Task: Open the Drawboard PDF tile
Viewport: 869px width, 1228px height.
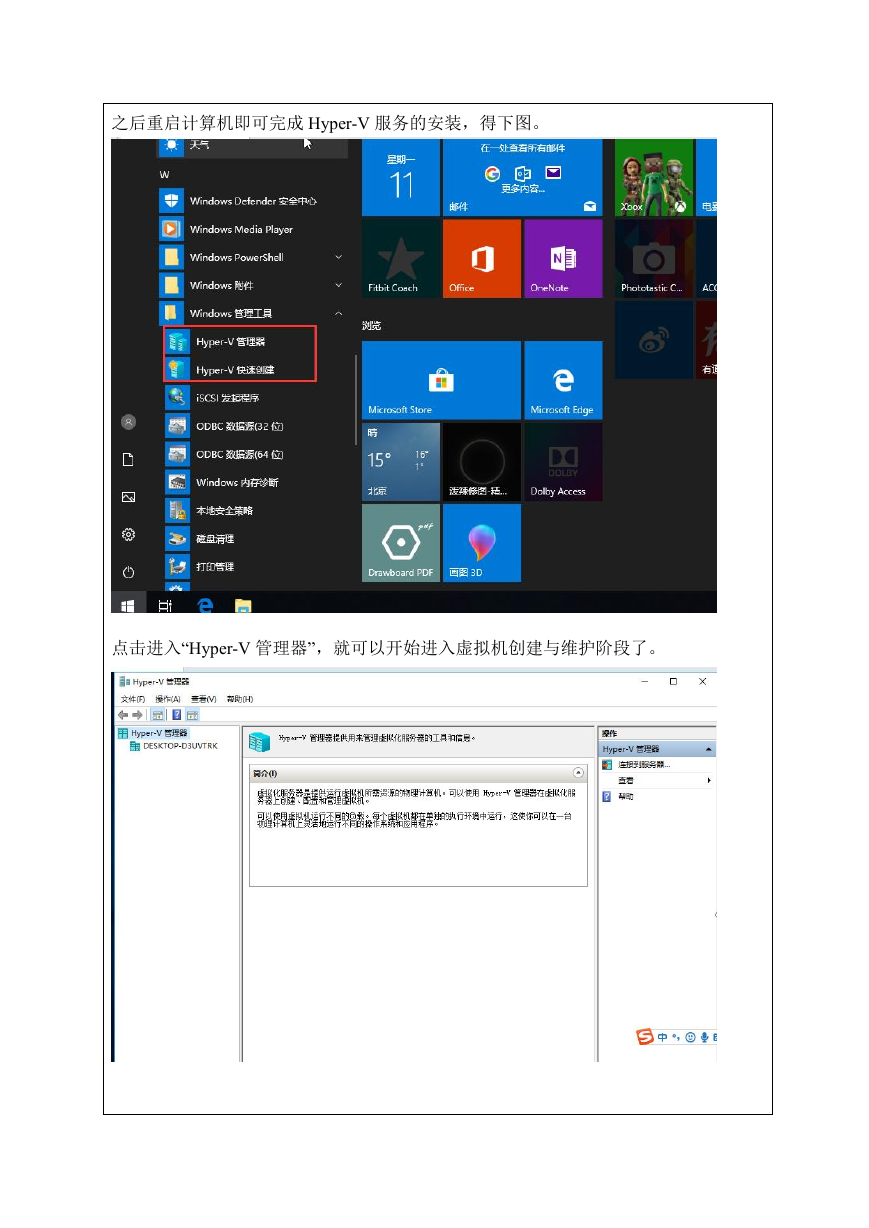Action: click(x=401, y=543)
